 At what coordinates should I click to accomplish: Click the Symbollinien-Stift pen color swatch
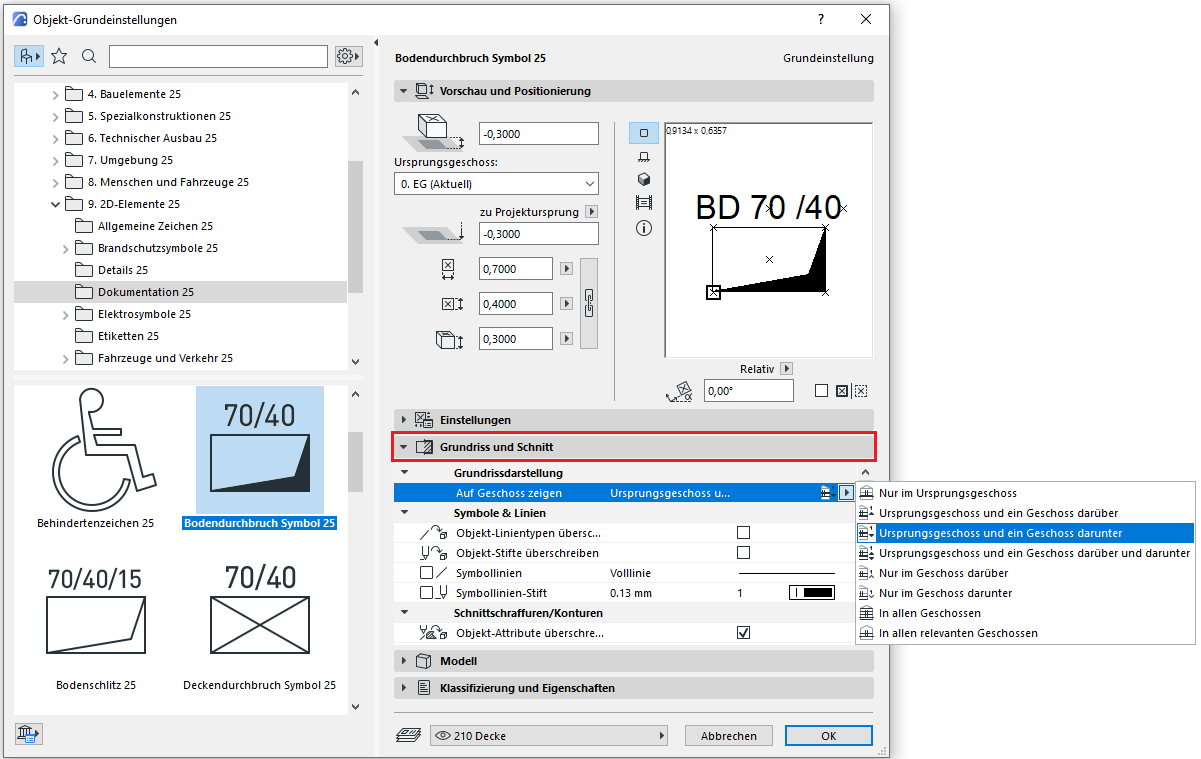click(813, 593)
